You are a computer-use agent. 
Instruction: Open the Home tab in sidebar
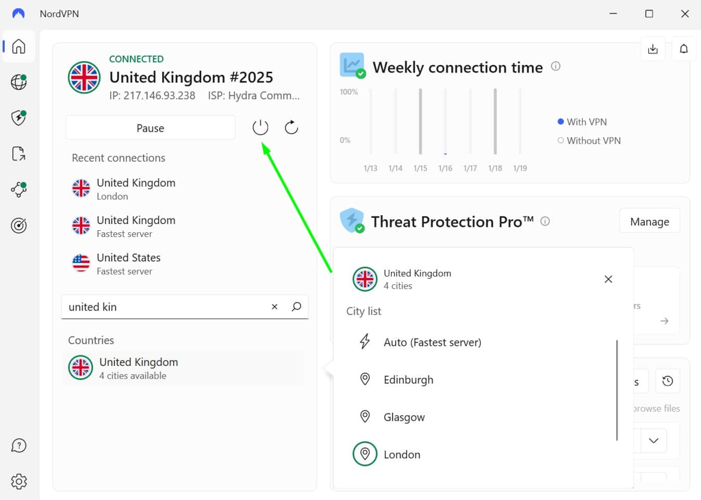click(x=19, y=47)
